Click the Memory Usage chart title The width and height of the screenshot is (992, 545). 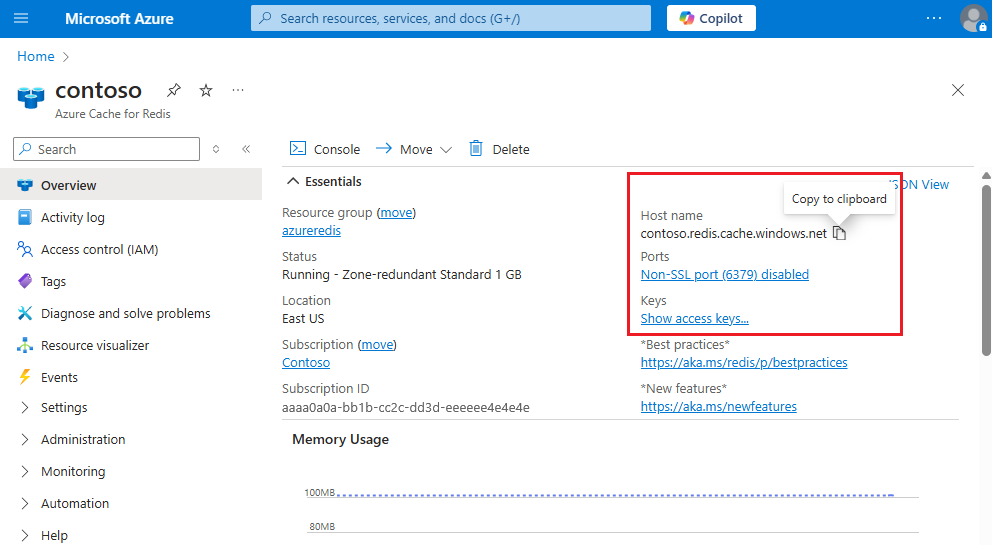pyautogui.click(x=340, y=439)
